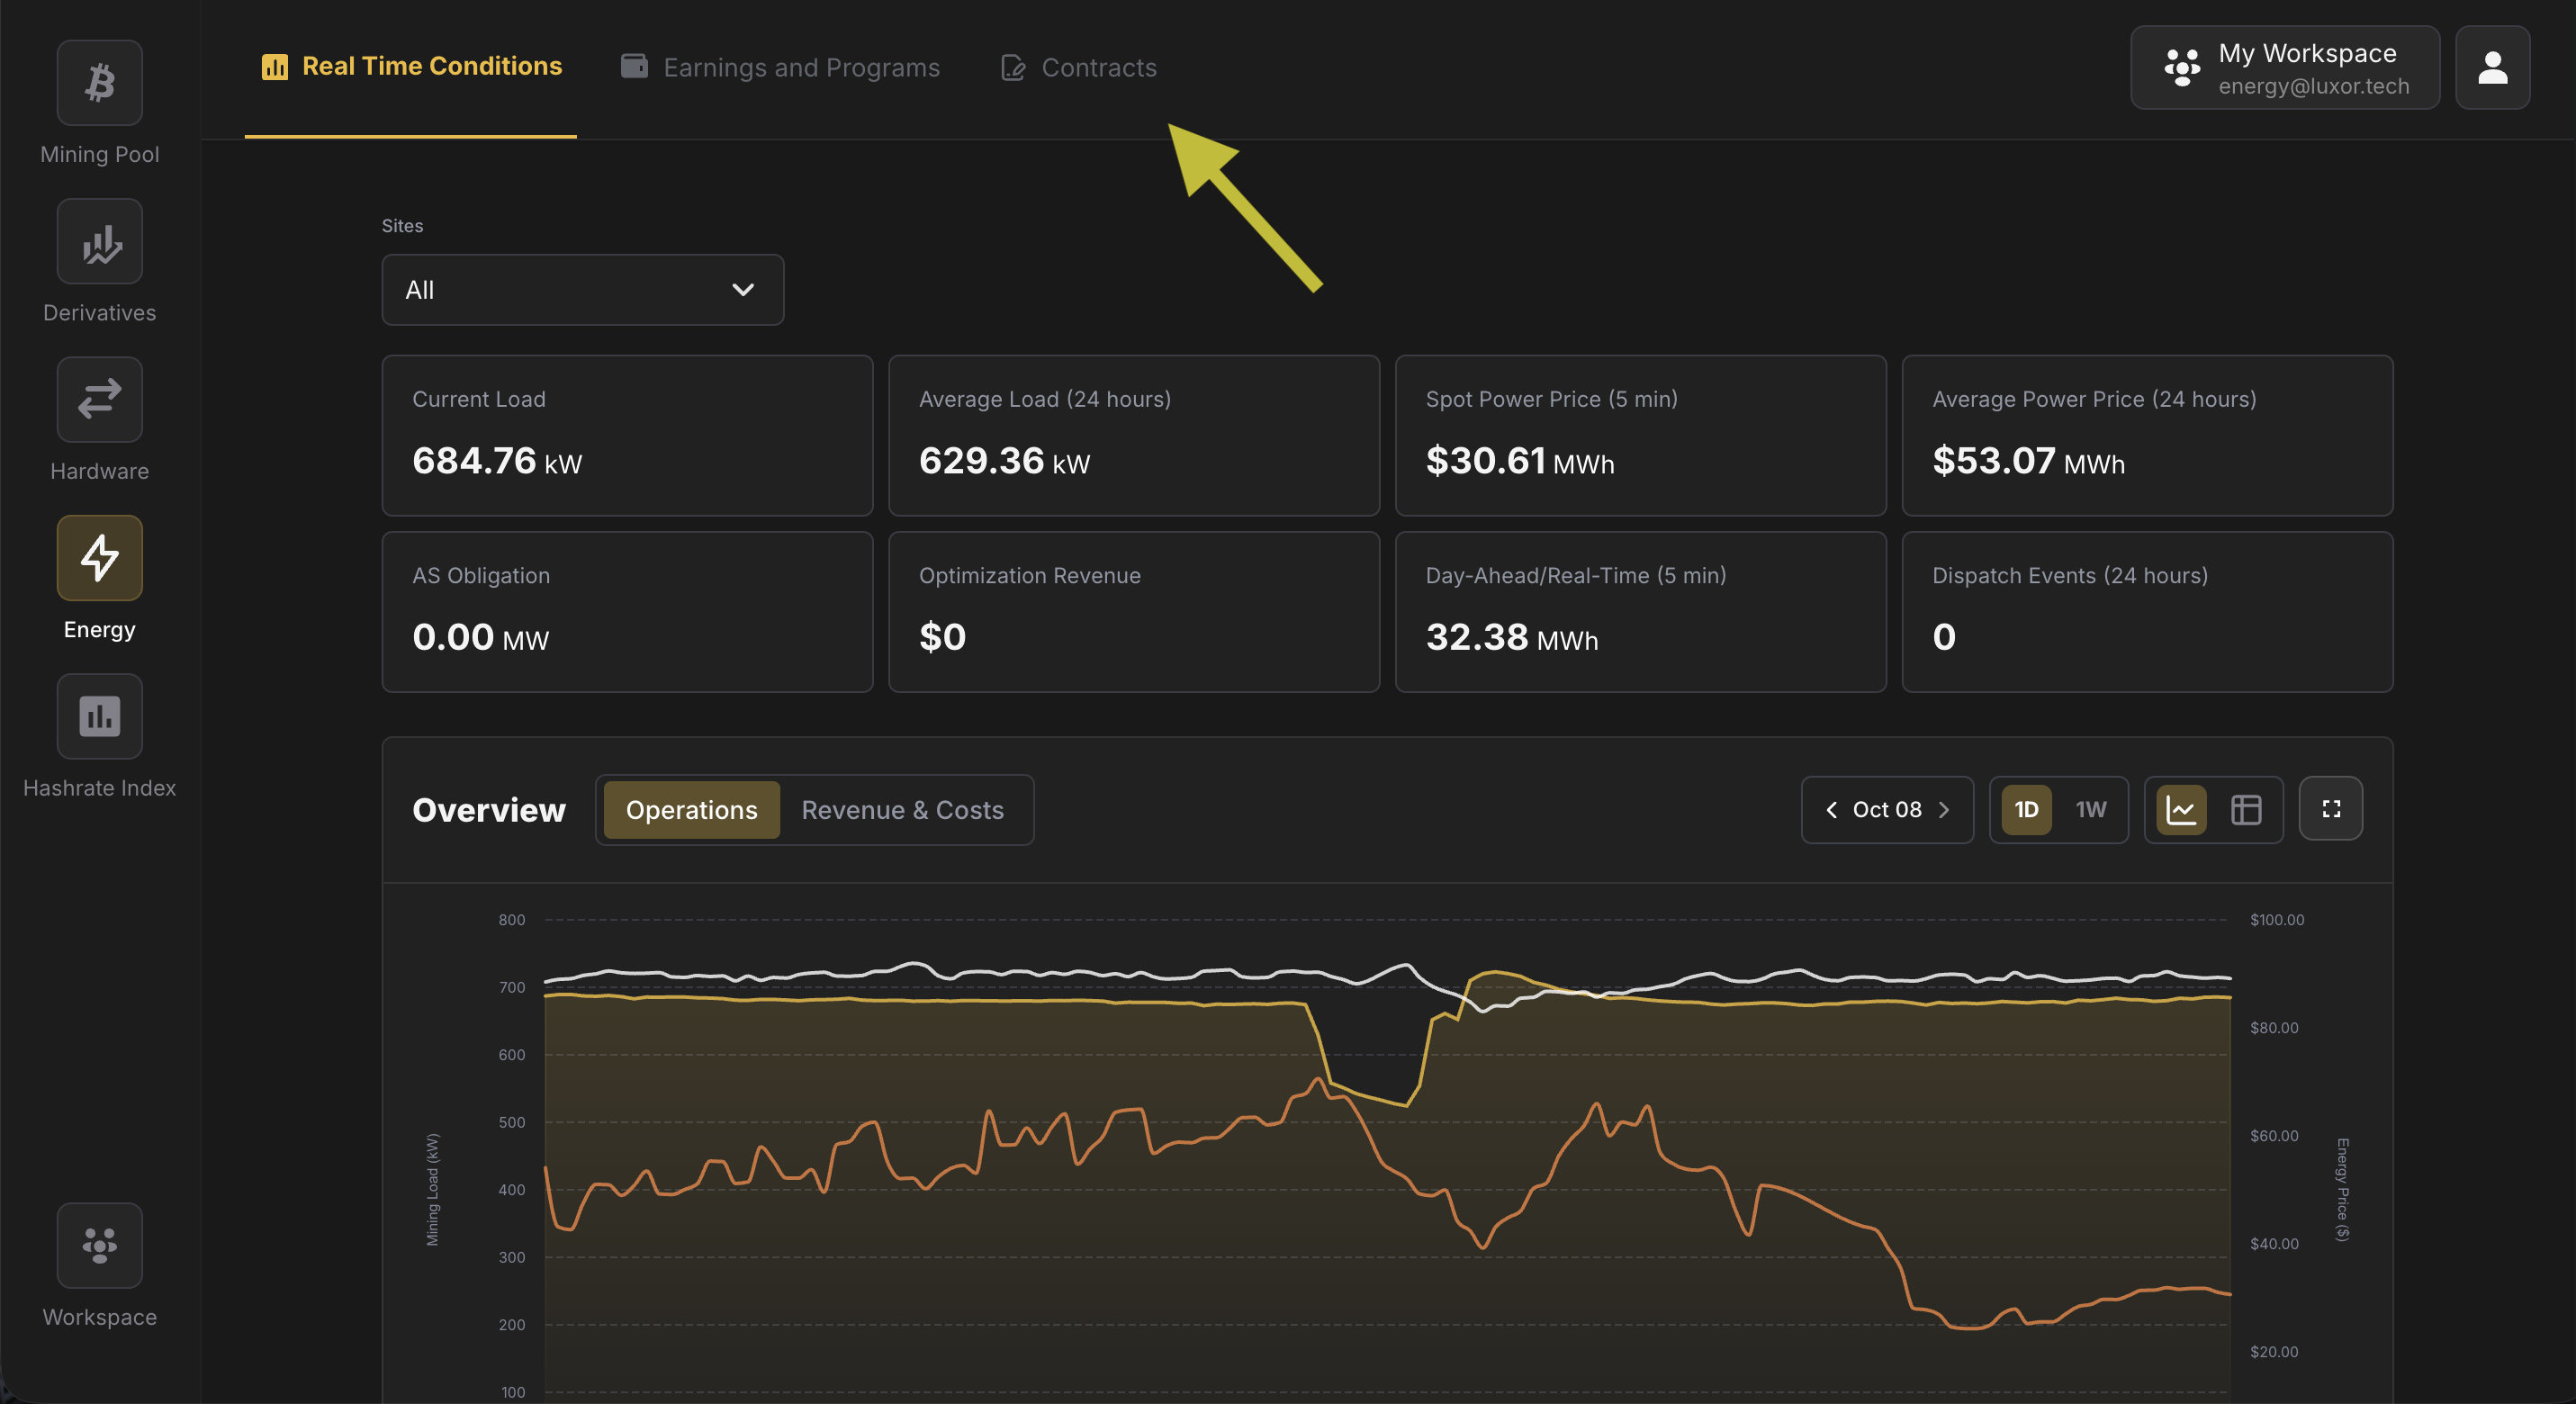This screenshot has width=2576, height=1404.
Task: Show Revenue & Costs overview
Action: (902, 810)
